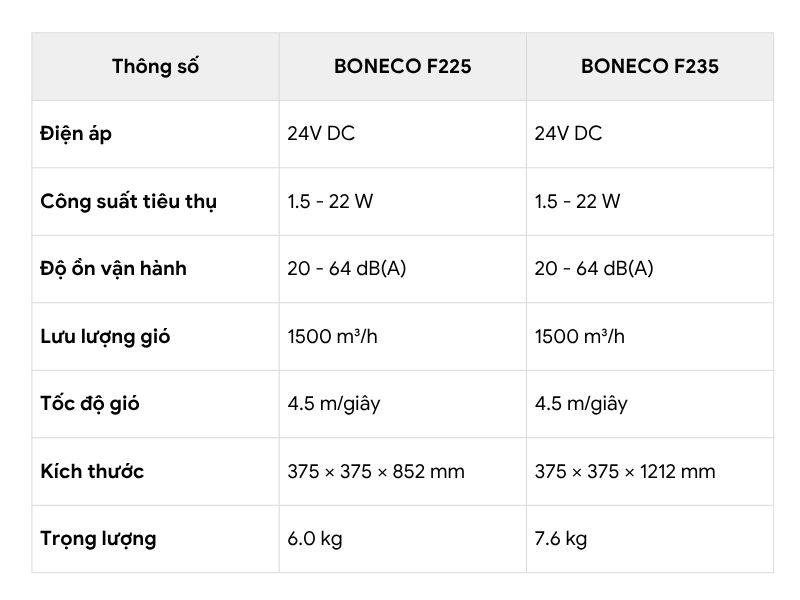
Task: Select the Kích thước row label
Action: click(x=92, y=471)
